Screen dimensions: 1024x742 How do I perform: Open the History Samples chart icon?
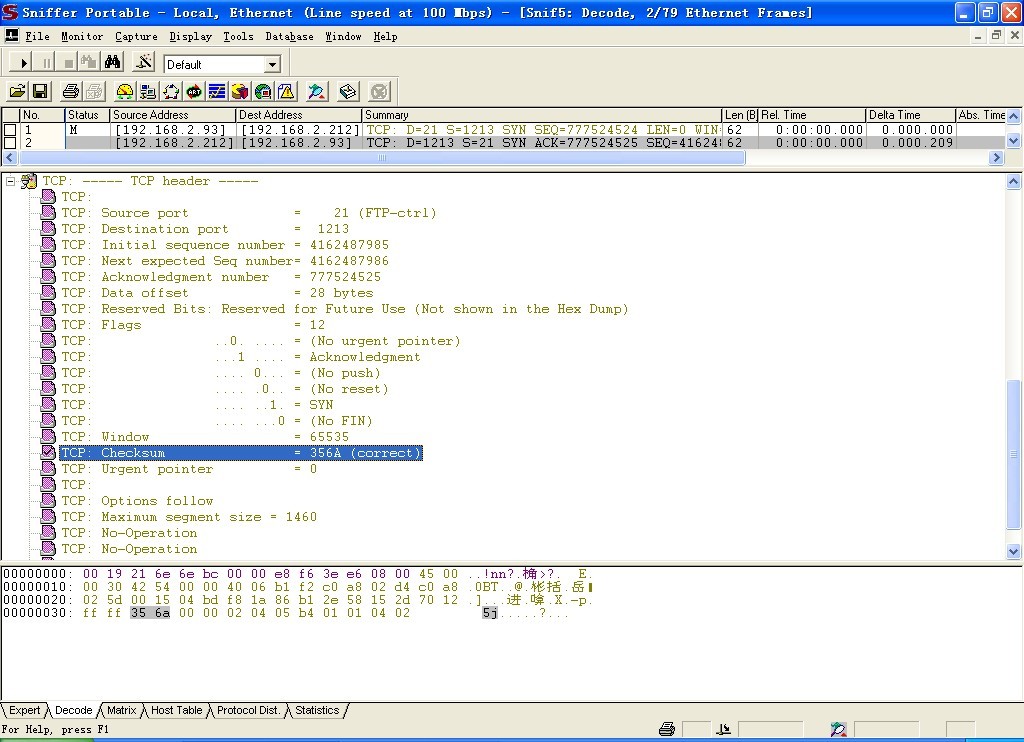217,91
